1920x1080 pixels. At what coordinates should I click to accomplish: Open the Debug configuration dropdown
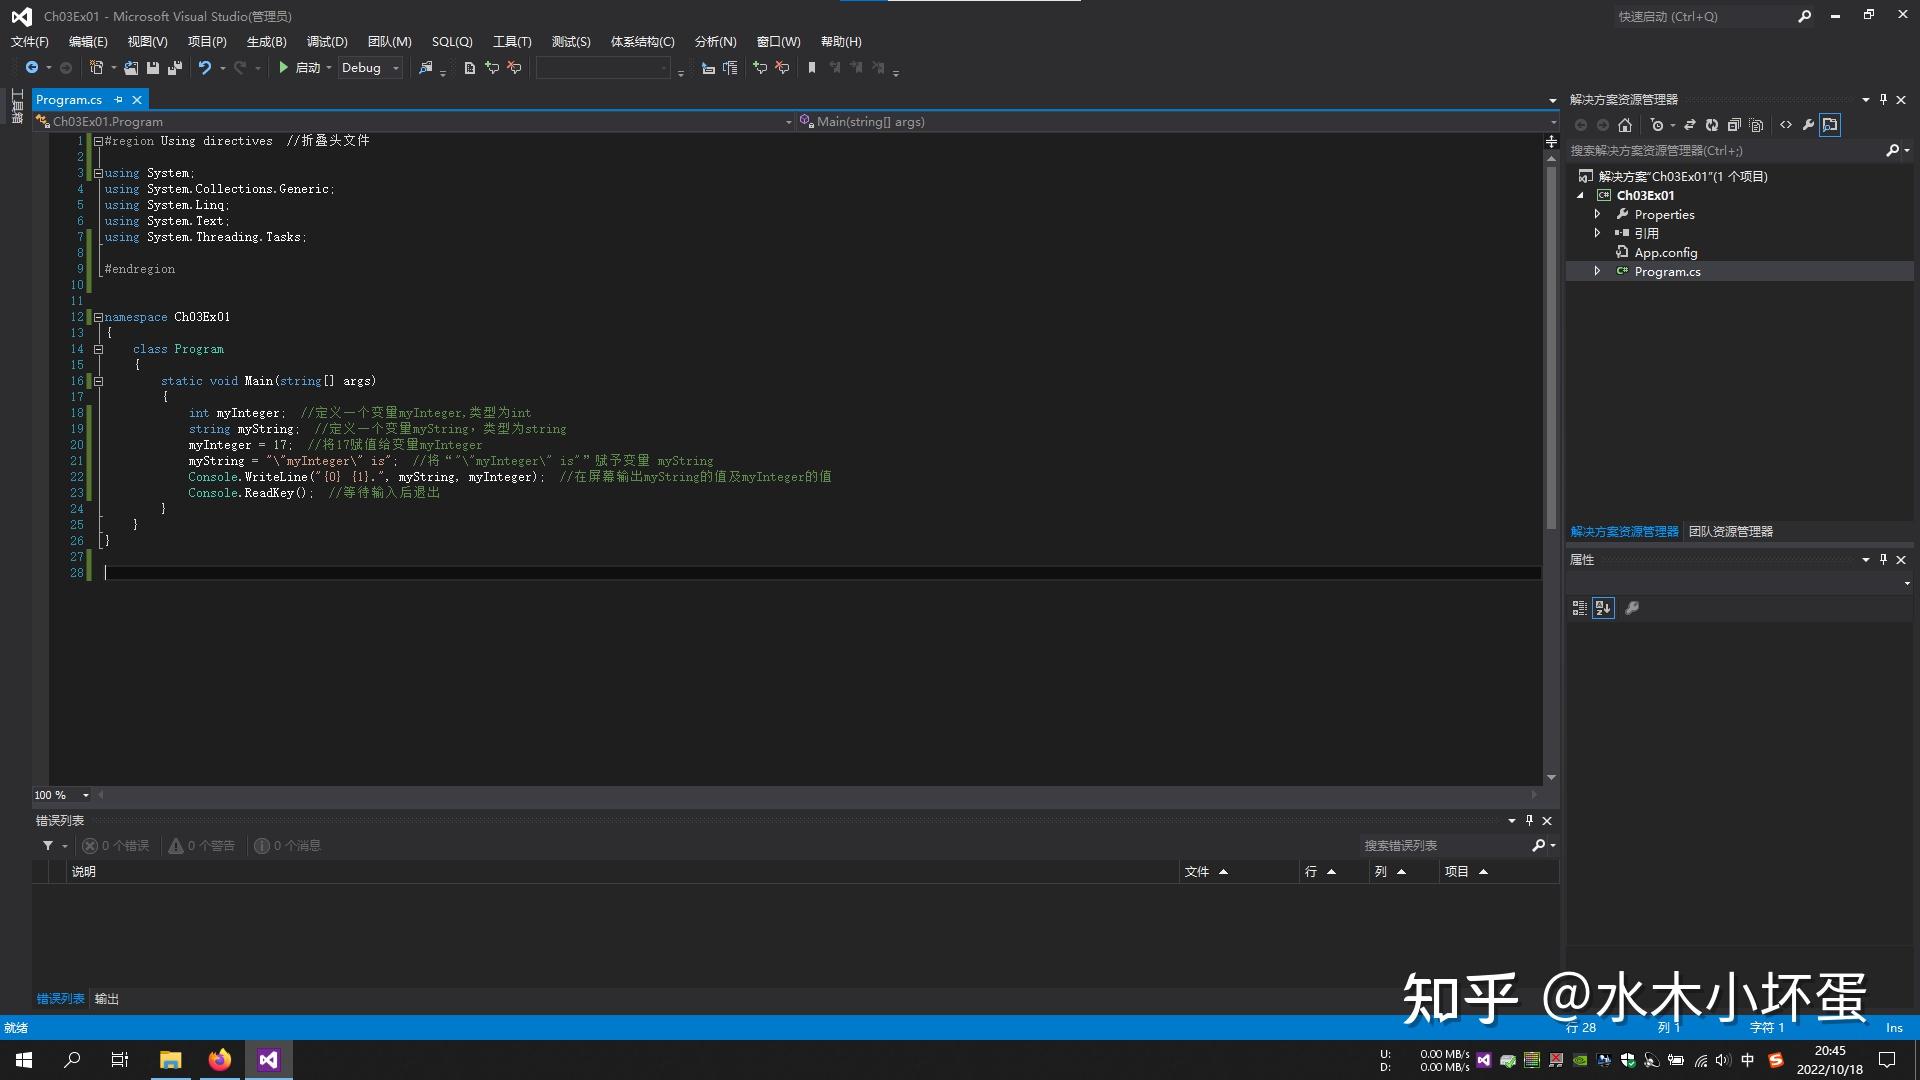pyautogui.click(x=396, y=68)
